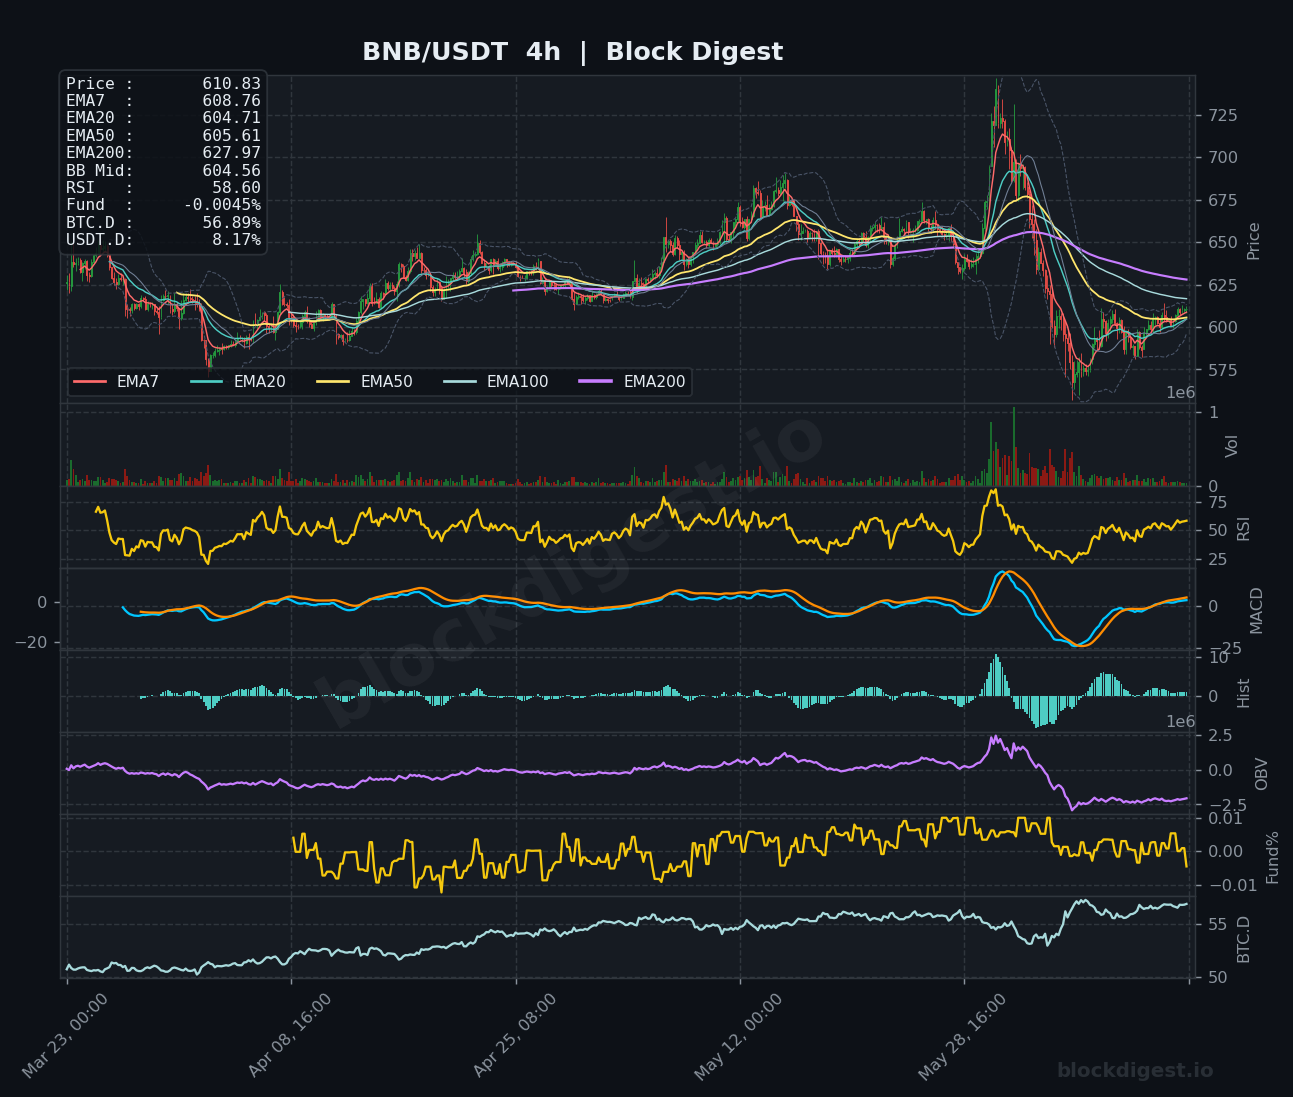Image resolution: width=1293 pixels, height=1097 pixels.
Task: Click the RSI axis label
Action: point(1243,528)
